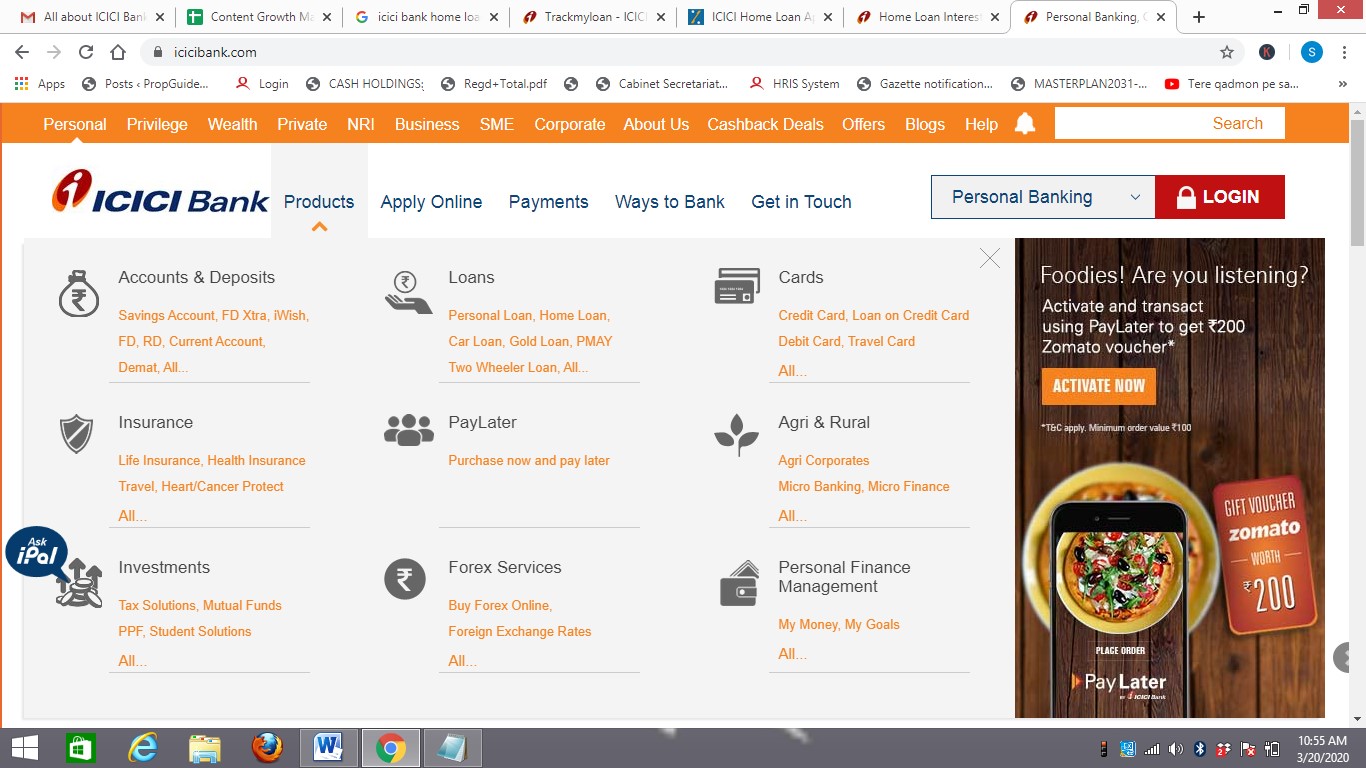This screenshot has width=1366, height=768.
Task: Open the Personal Banking dropdown
Action: pos(1042,197)
